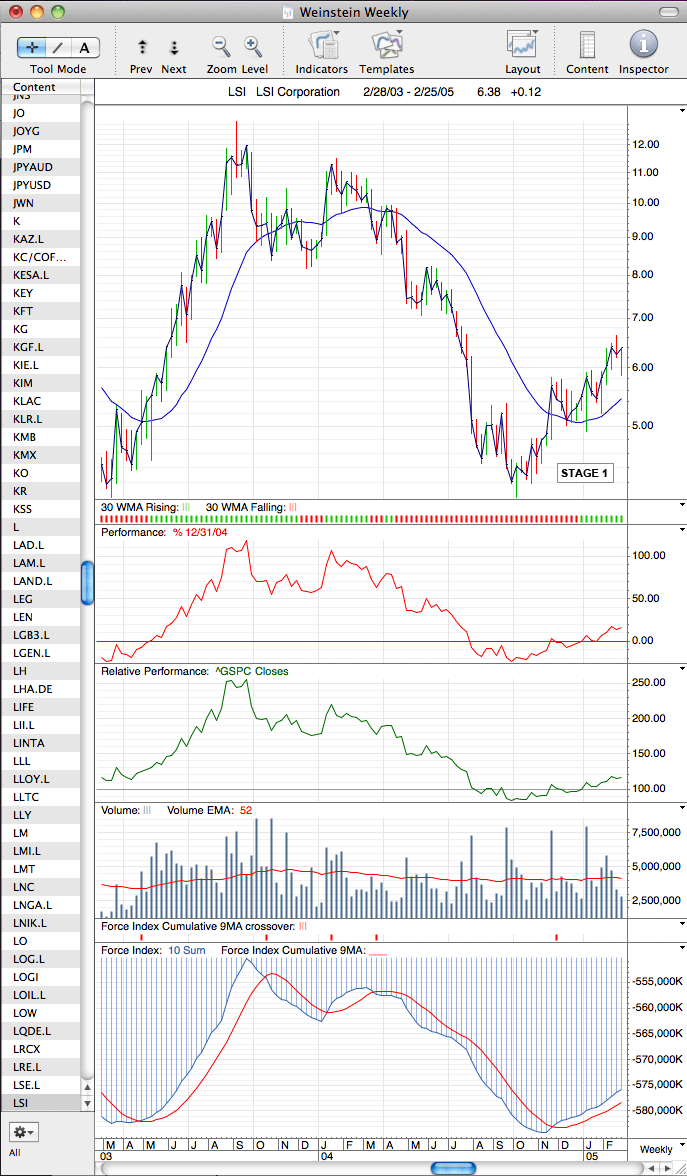The height and width of the screenshot is (1176, 687).
Task: Click the Force Index Cumulative 9MA label
Action: 303,950
